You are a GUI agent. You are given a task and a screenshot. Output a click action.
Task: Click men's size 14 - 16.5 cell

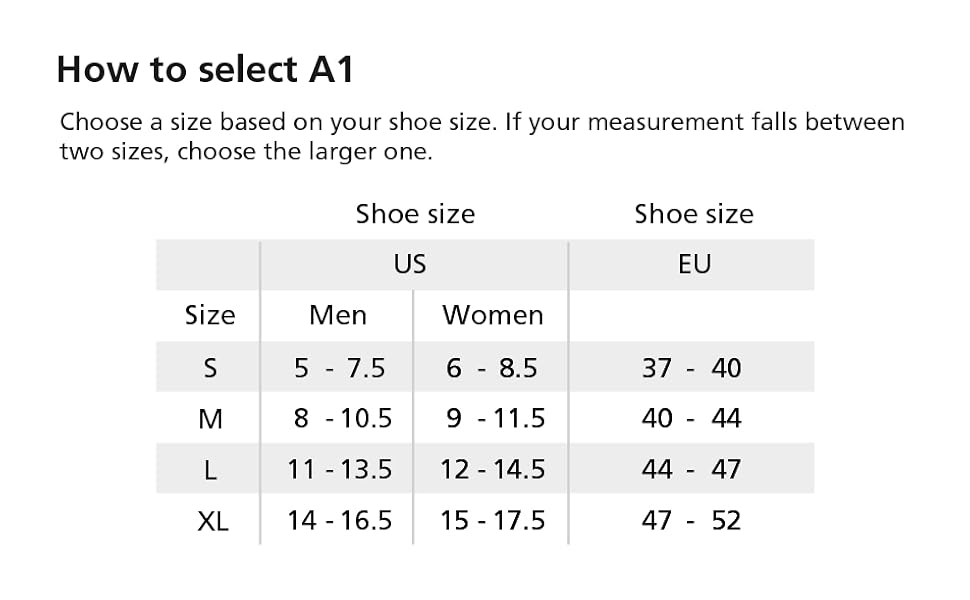(x=340, y=521)
